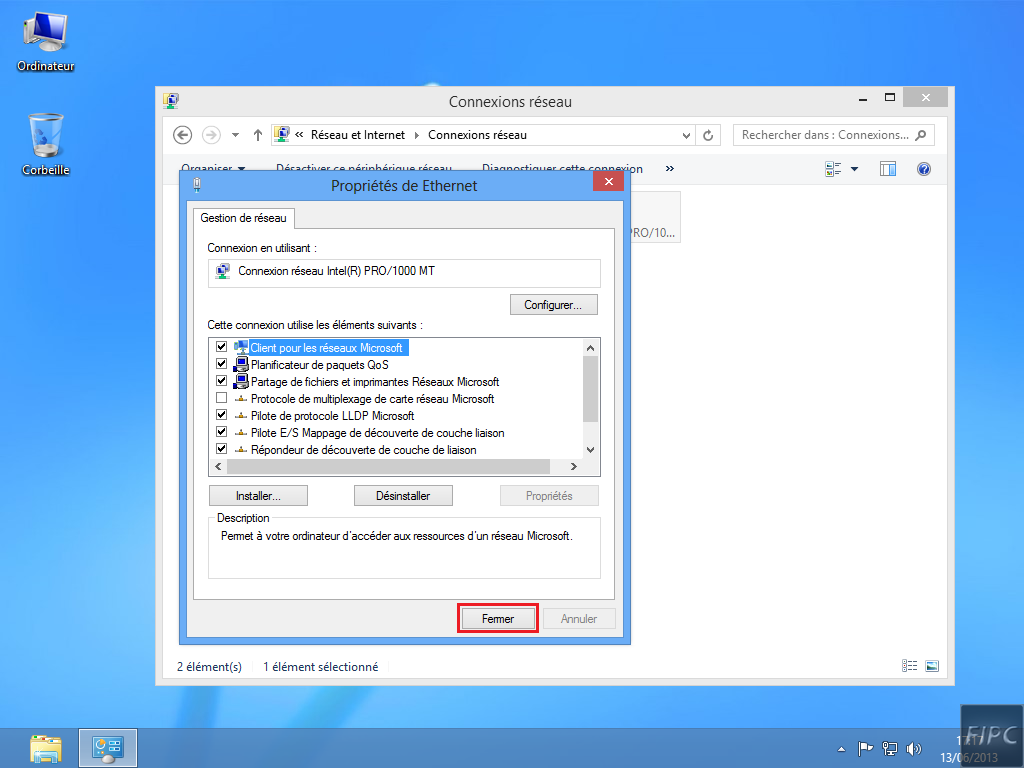This screenshot has height=768, width=1024.
Task: Click the Propriétés button
Action: tap(549, 496)
